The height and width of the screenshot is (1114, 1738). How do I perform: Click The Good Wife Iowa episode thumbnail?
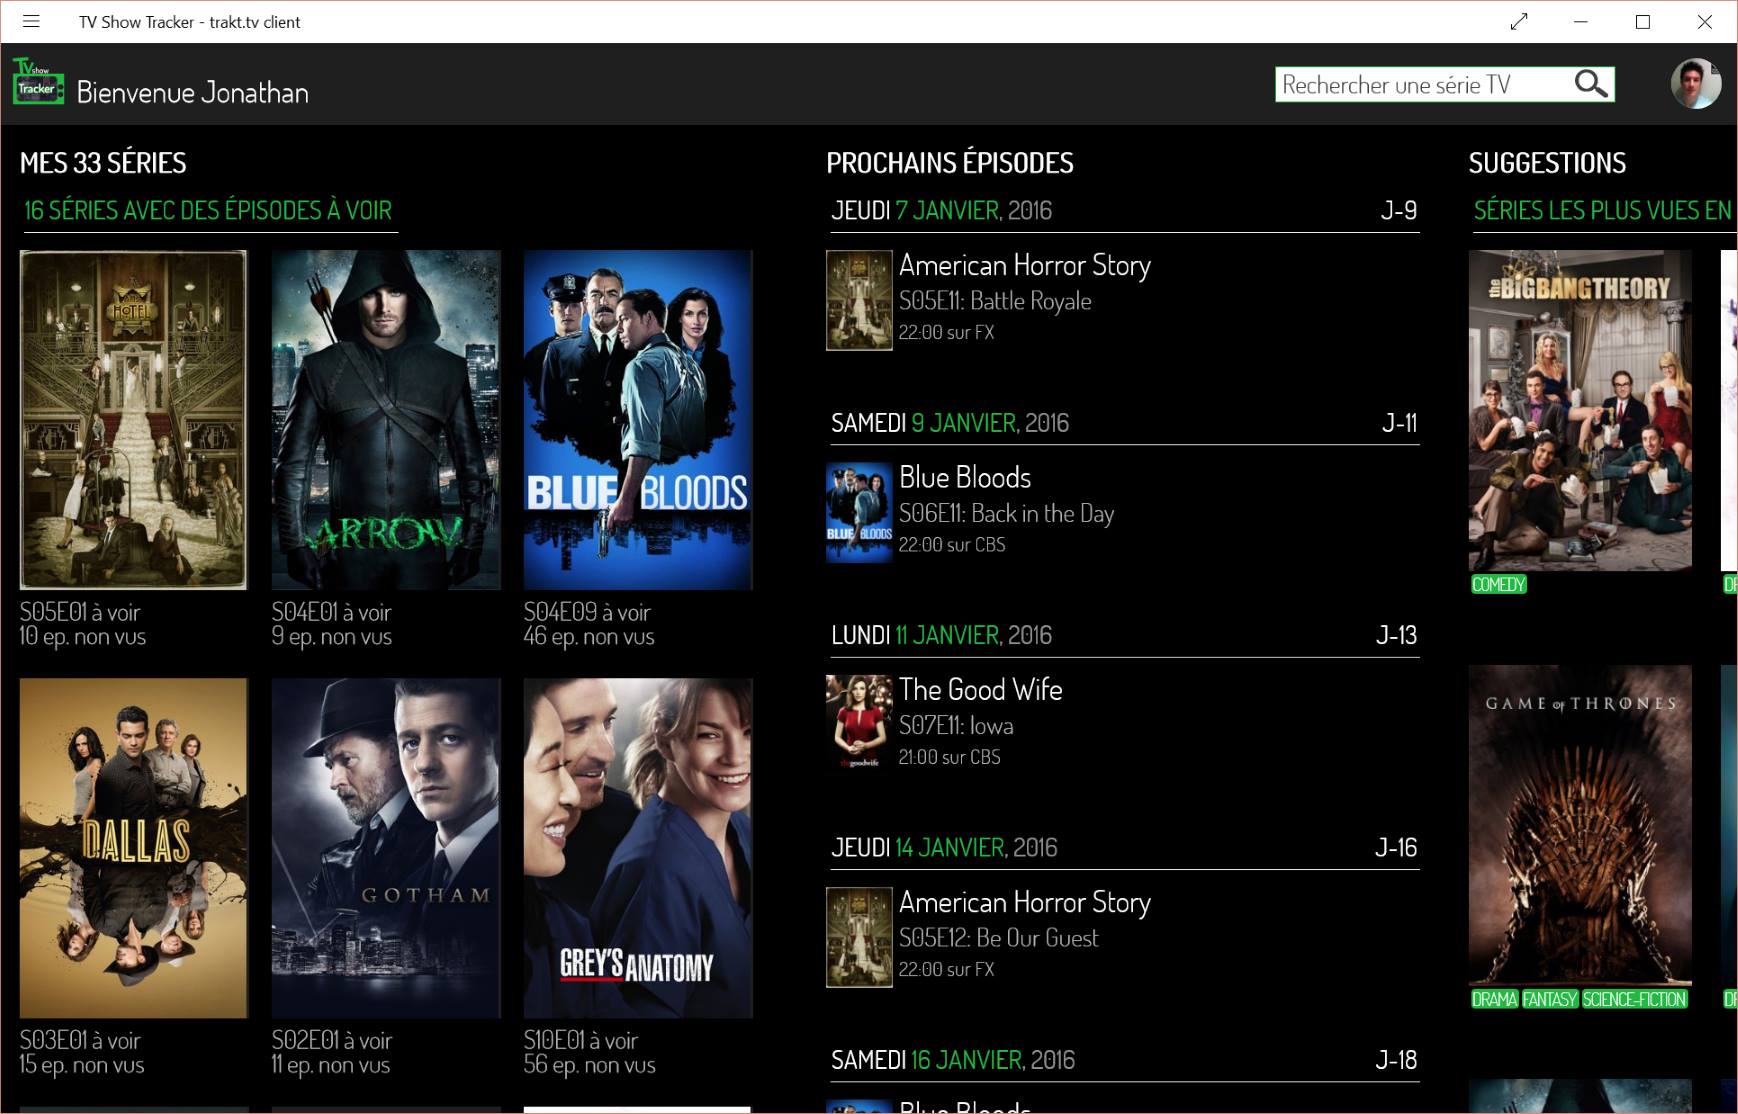[x=859, y=724]
